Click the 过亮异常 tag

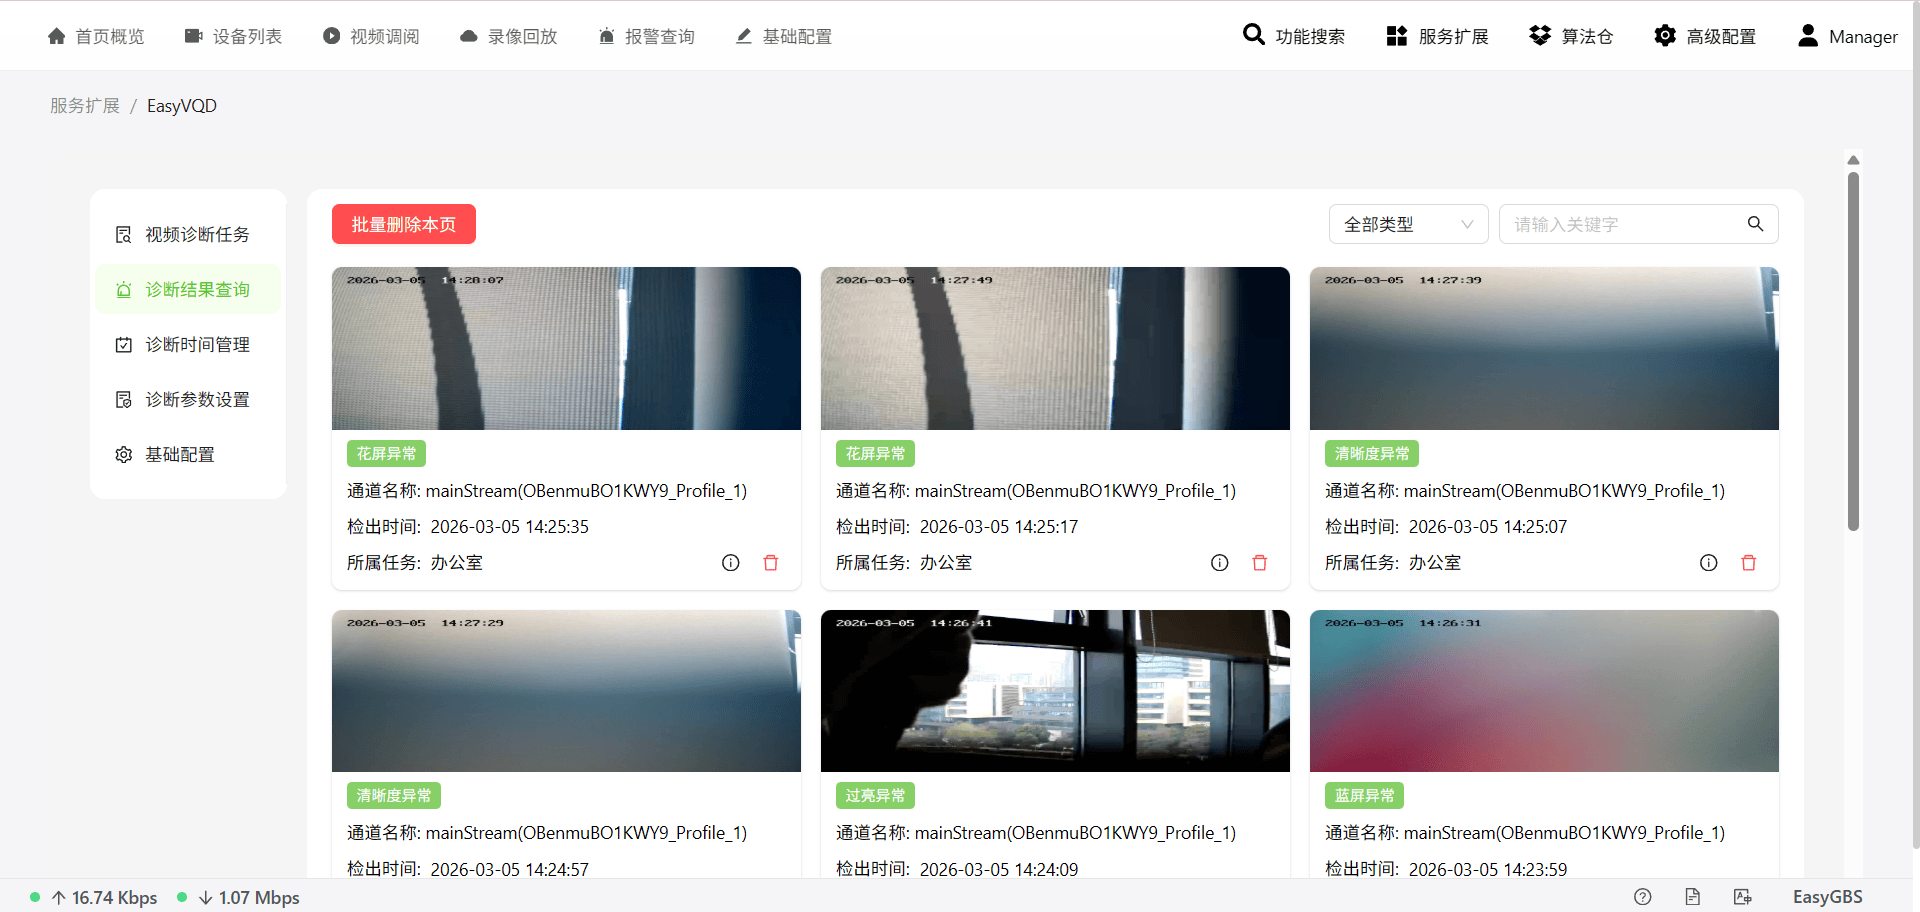click(x=876, y=795)
